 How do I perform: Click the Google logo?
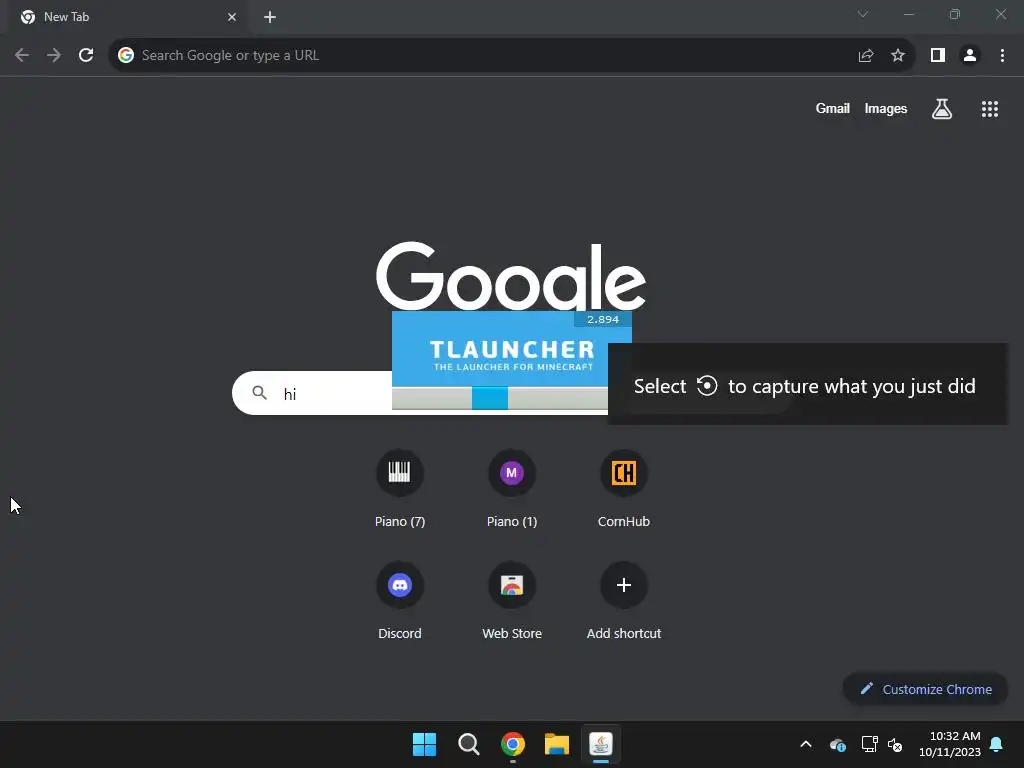[x=511, y=277]
